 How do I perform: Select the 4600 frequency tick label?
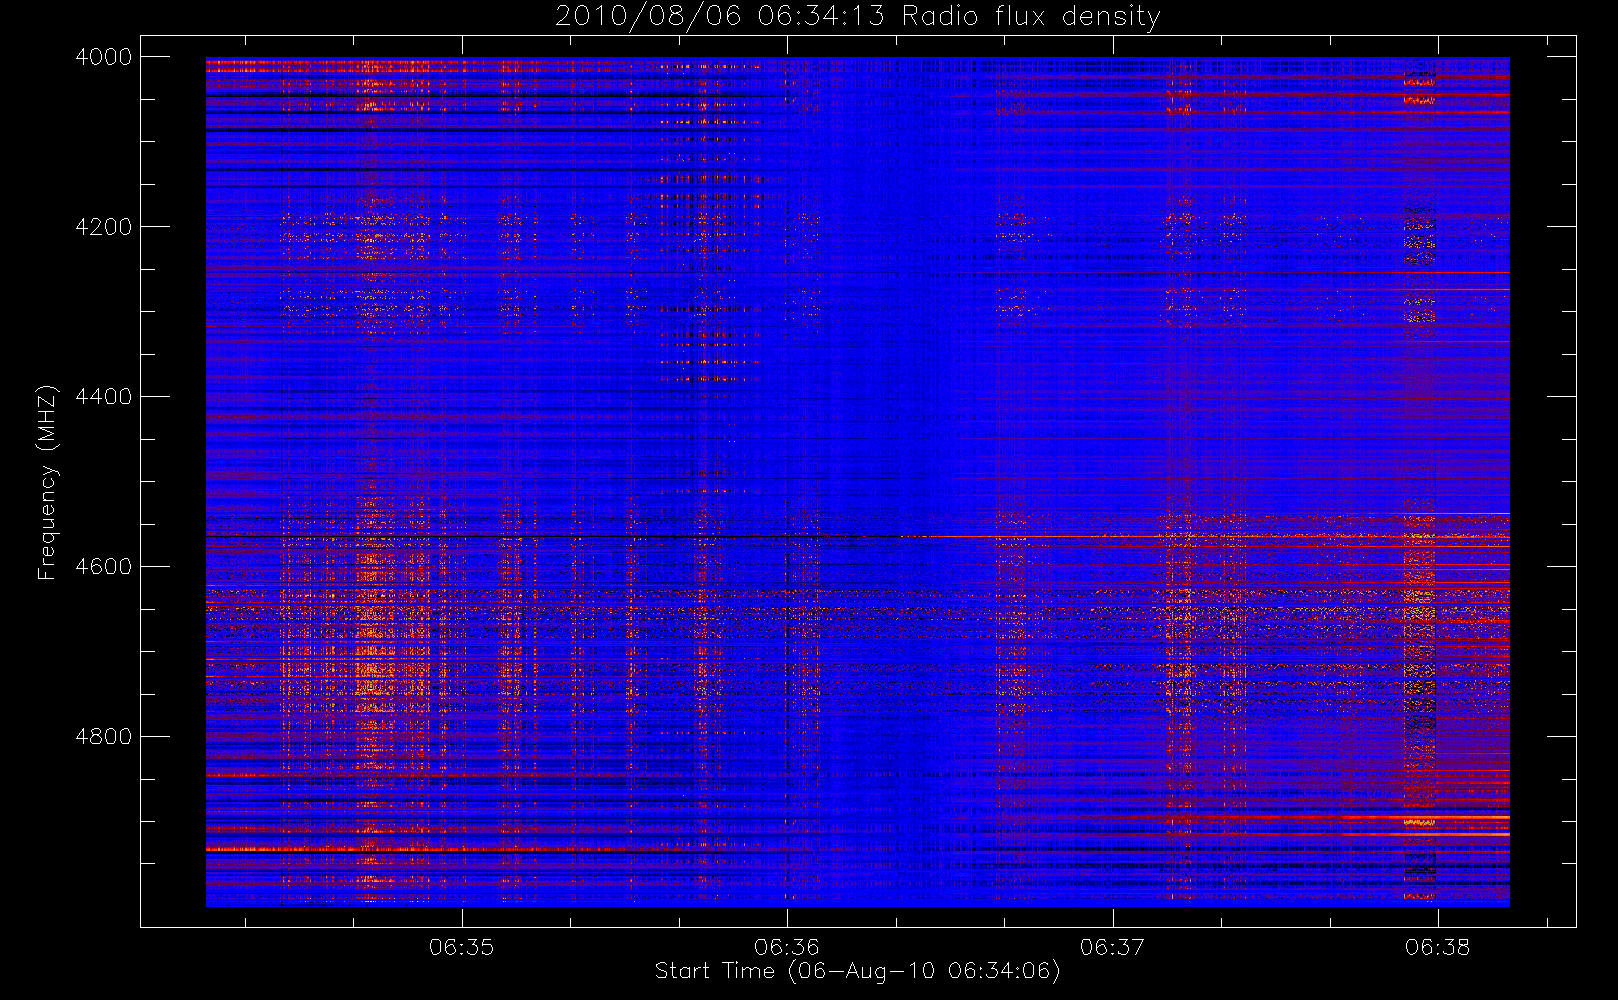tap(104, 567)
